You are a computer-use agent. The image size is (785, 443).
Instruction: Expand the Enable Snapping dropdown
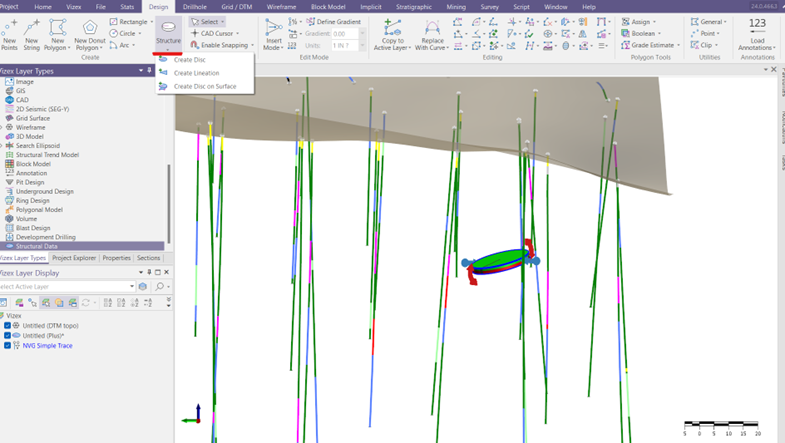point(253,45)
